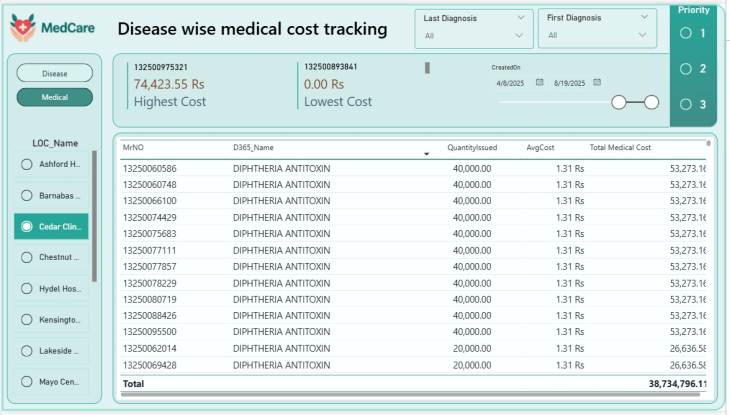The image size is (730, 415).
Task: Click the start date field 4/8/2025
Action: click(x=511, y=83)
